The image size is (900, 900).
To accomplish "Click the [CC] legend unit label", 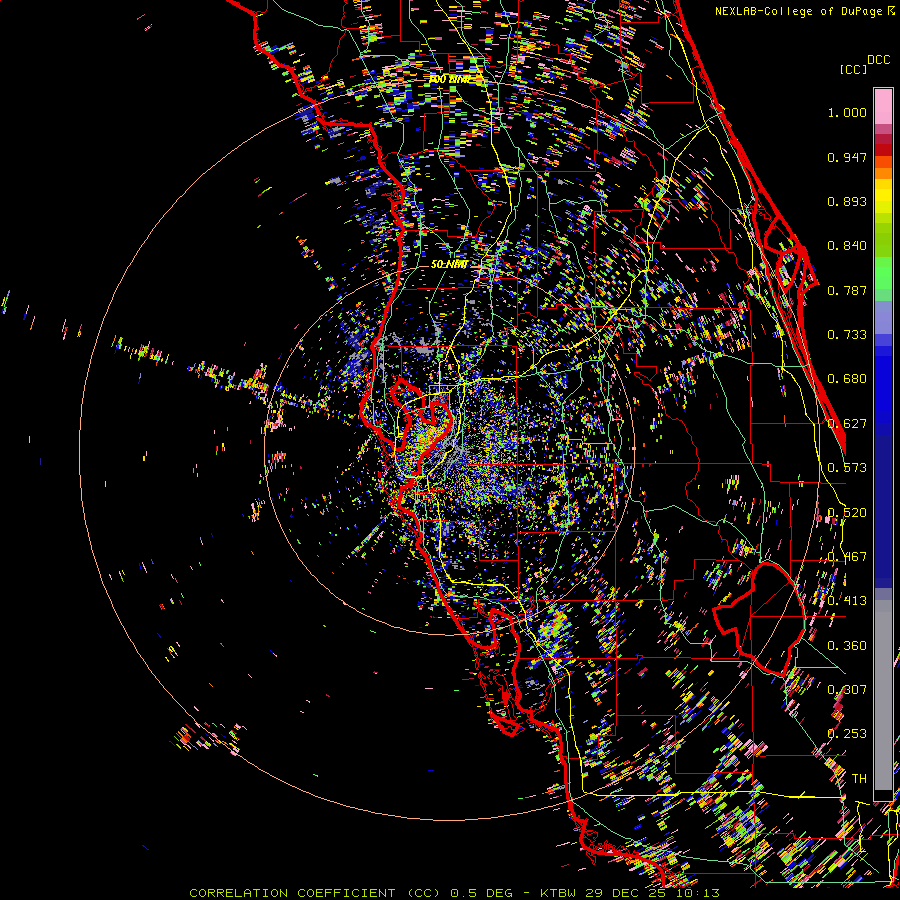I will (x=852, y=69).
